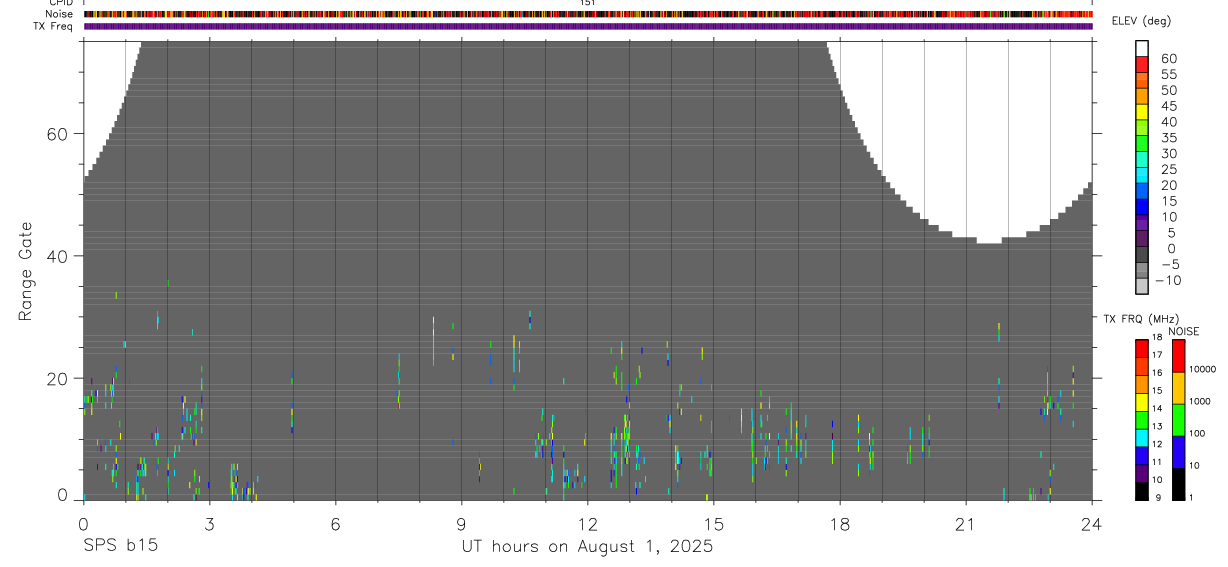Click the x-axis tick label "15"
Viewport: 1228px width, 567px height.
pyautogui.click(x=713, y=523)
